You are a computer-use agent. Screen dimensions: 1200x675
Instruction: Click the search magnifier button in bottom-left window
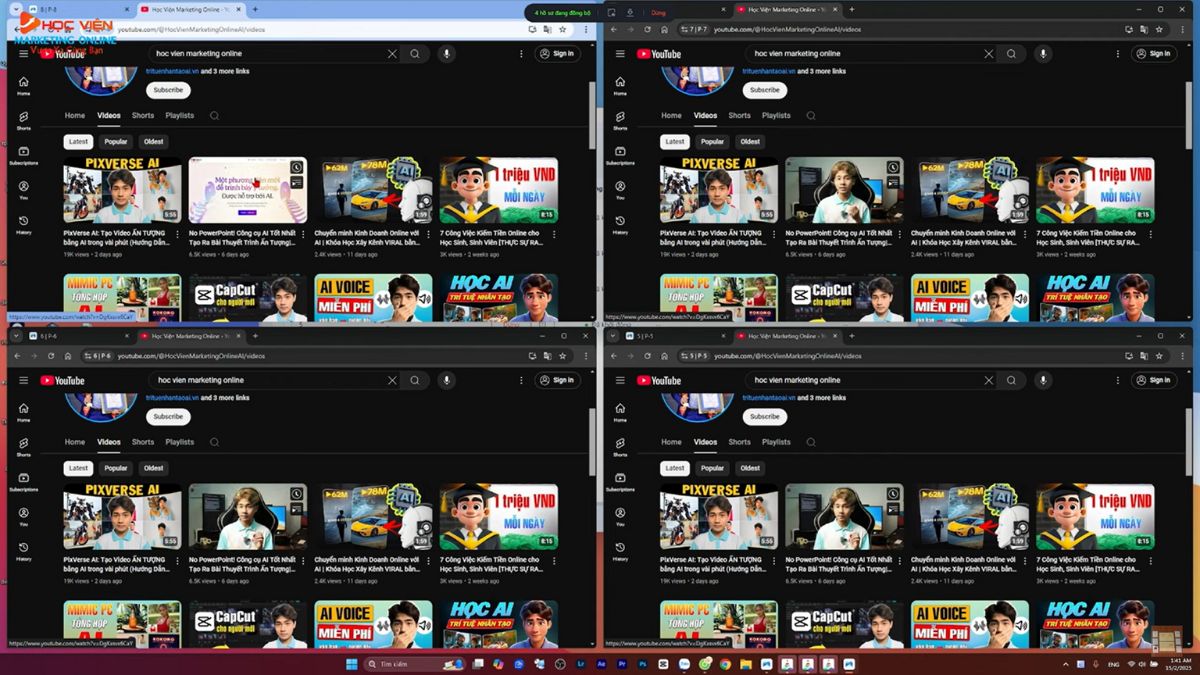415,380
